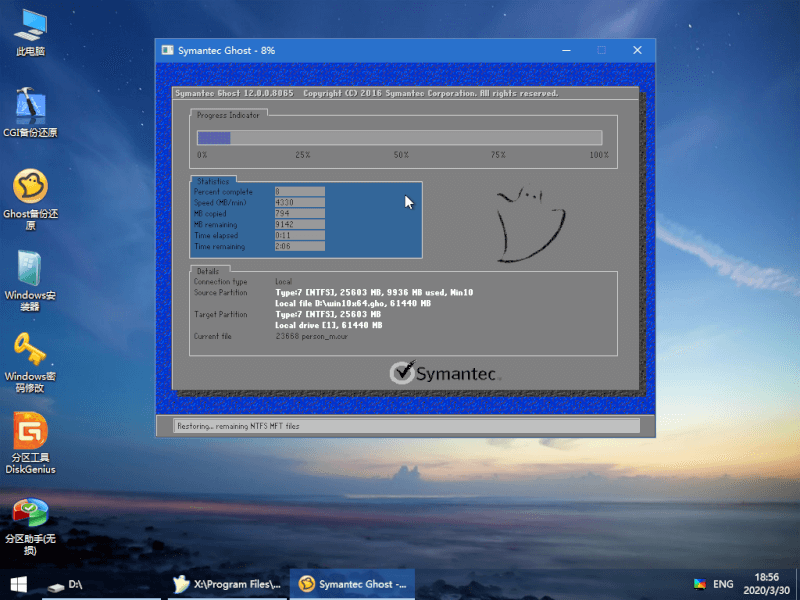This screenshot has height=600, width=800.
Task: Select the Ghost备份还原 desktop icon
Action: coord(31,199)
